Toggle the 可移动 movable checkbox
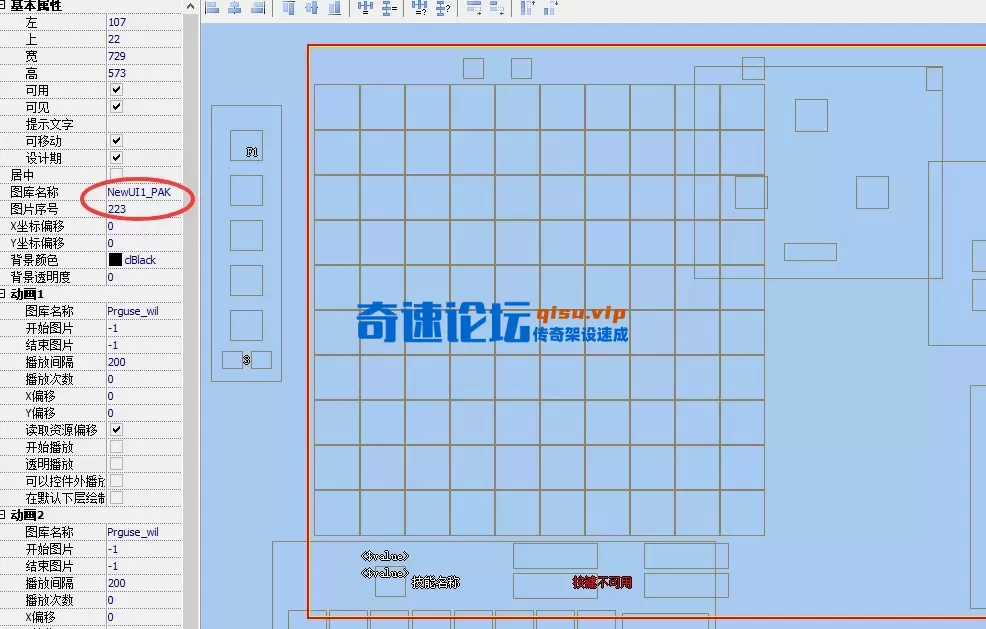This screenshot has height=629, width=986. [117, 140]
